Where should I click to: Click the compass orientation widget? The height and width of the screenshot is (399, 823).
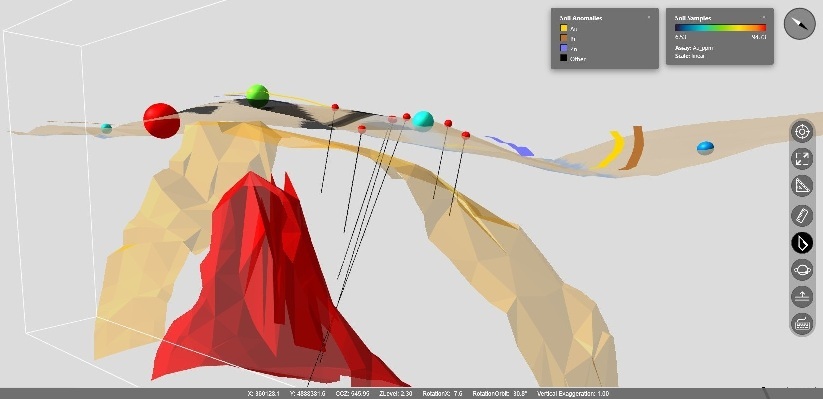click(x=799, y=24)
